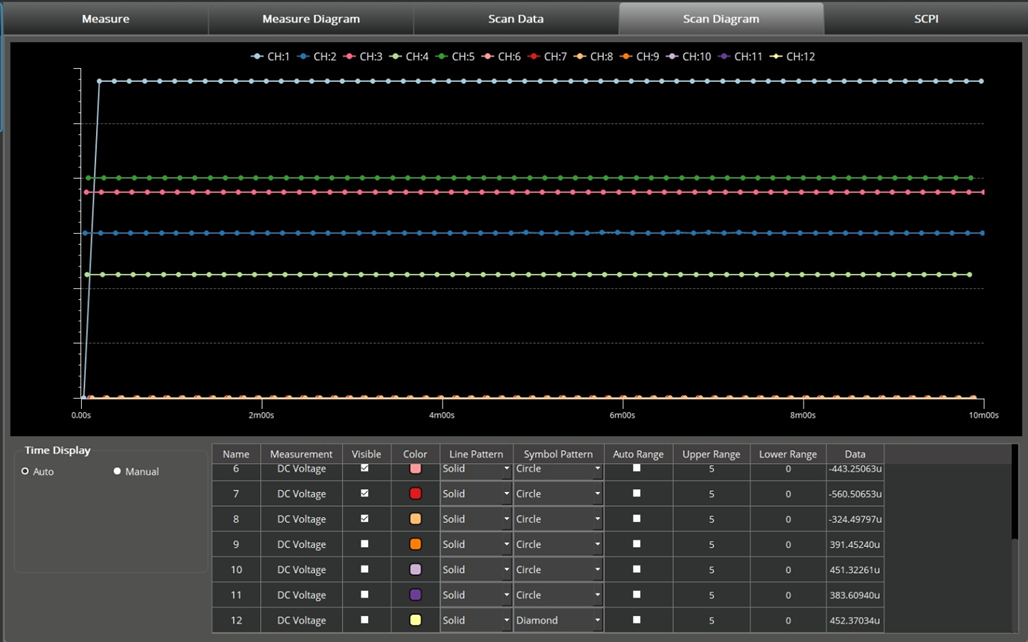Open Line Pattern dropdown for channel 10
This screenshot has width=1028, height=642.
click(475, 570)
